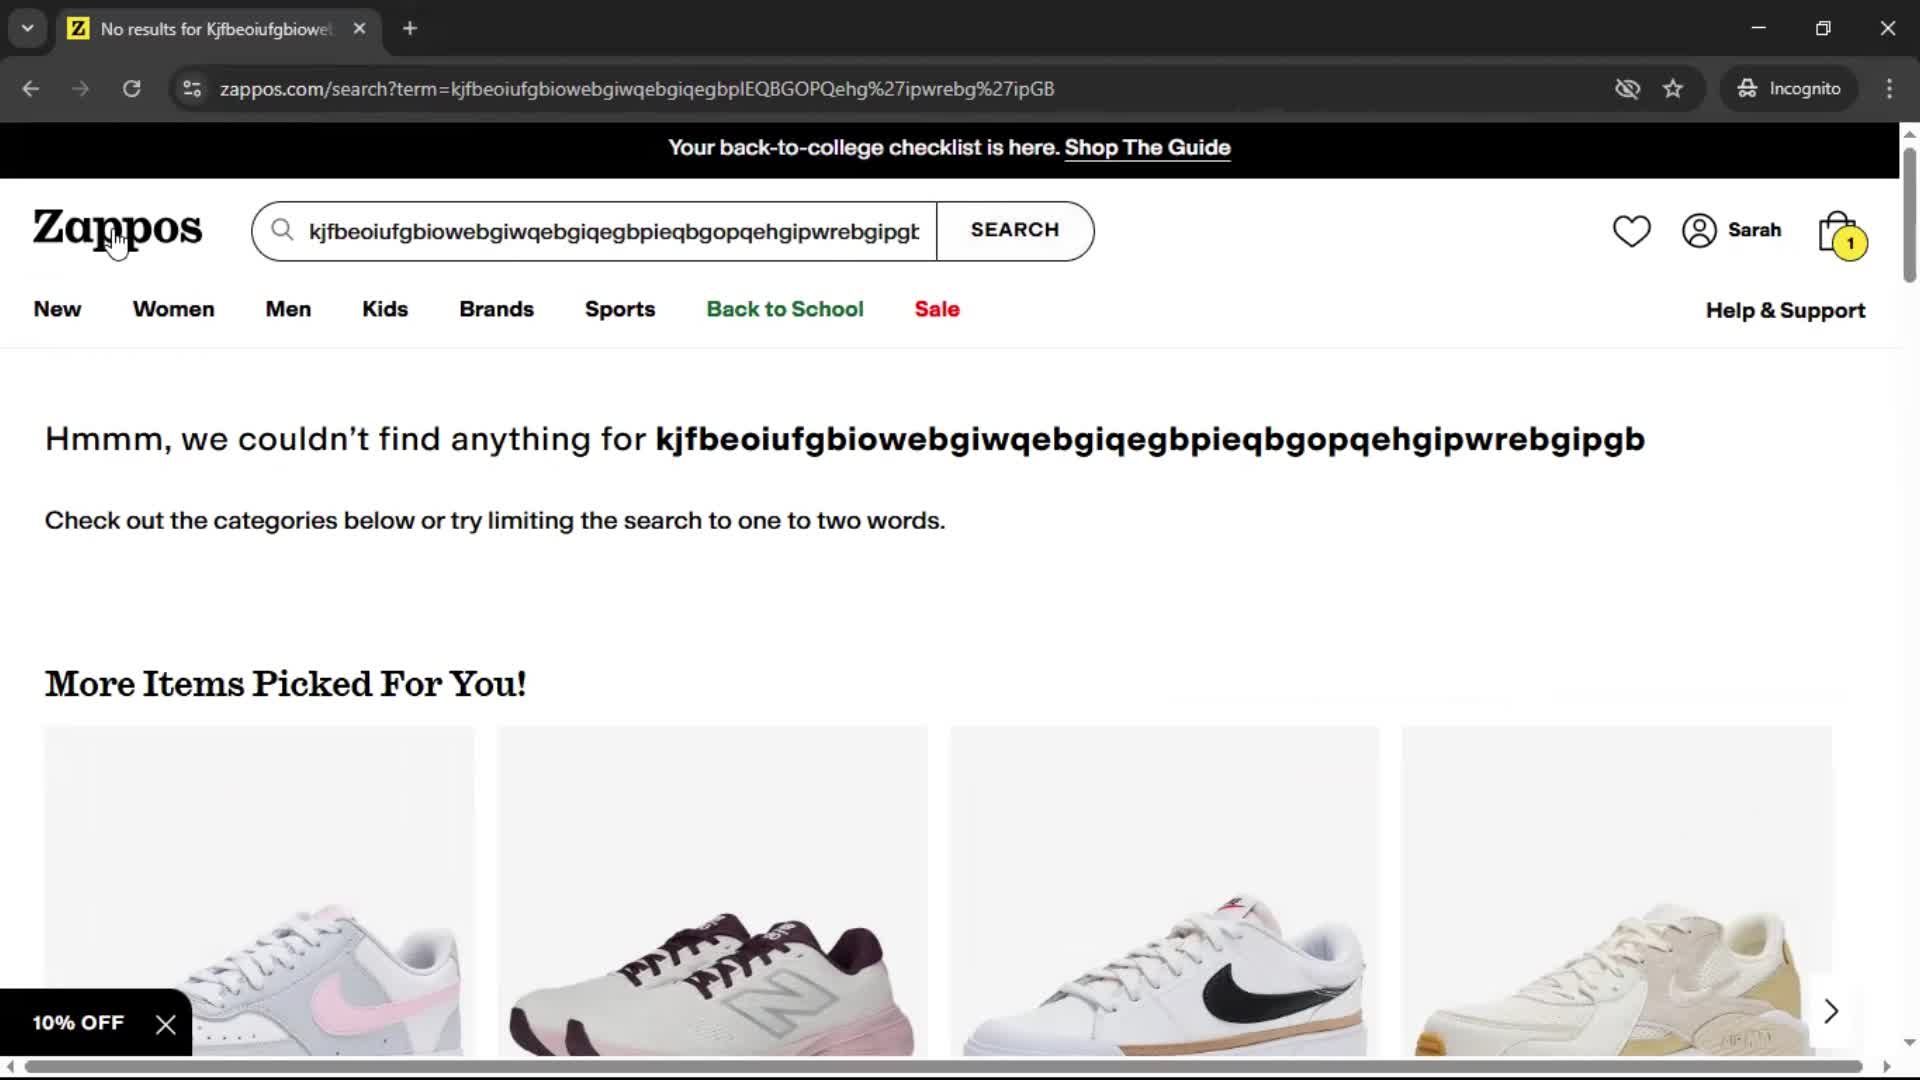This screenshot has width=1920, height=1080.
Task: Open the Women menu
Action: coord(173,309)
